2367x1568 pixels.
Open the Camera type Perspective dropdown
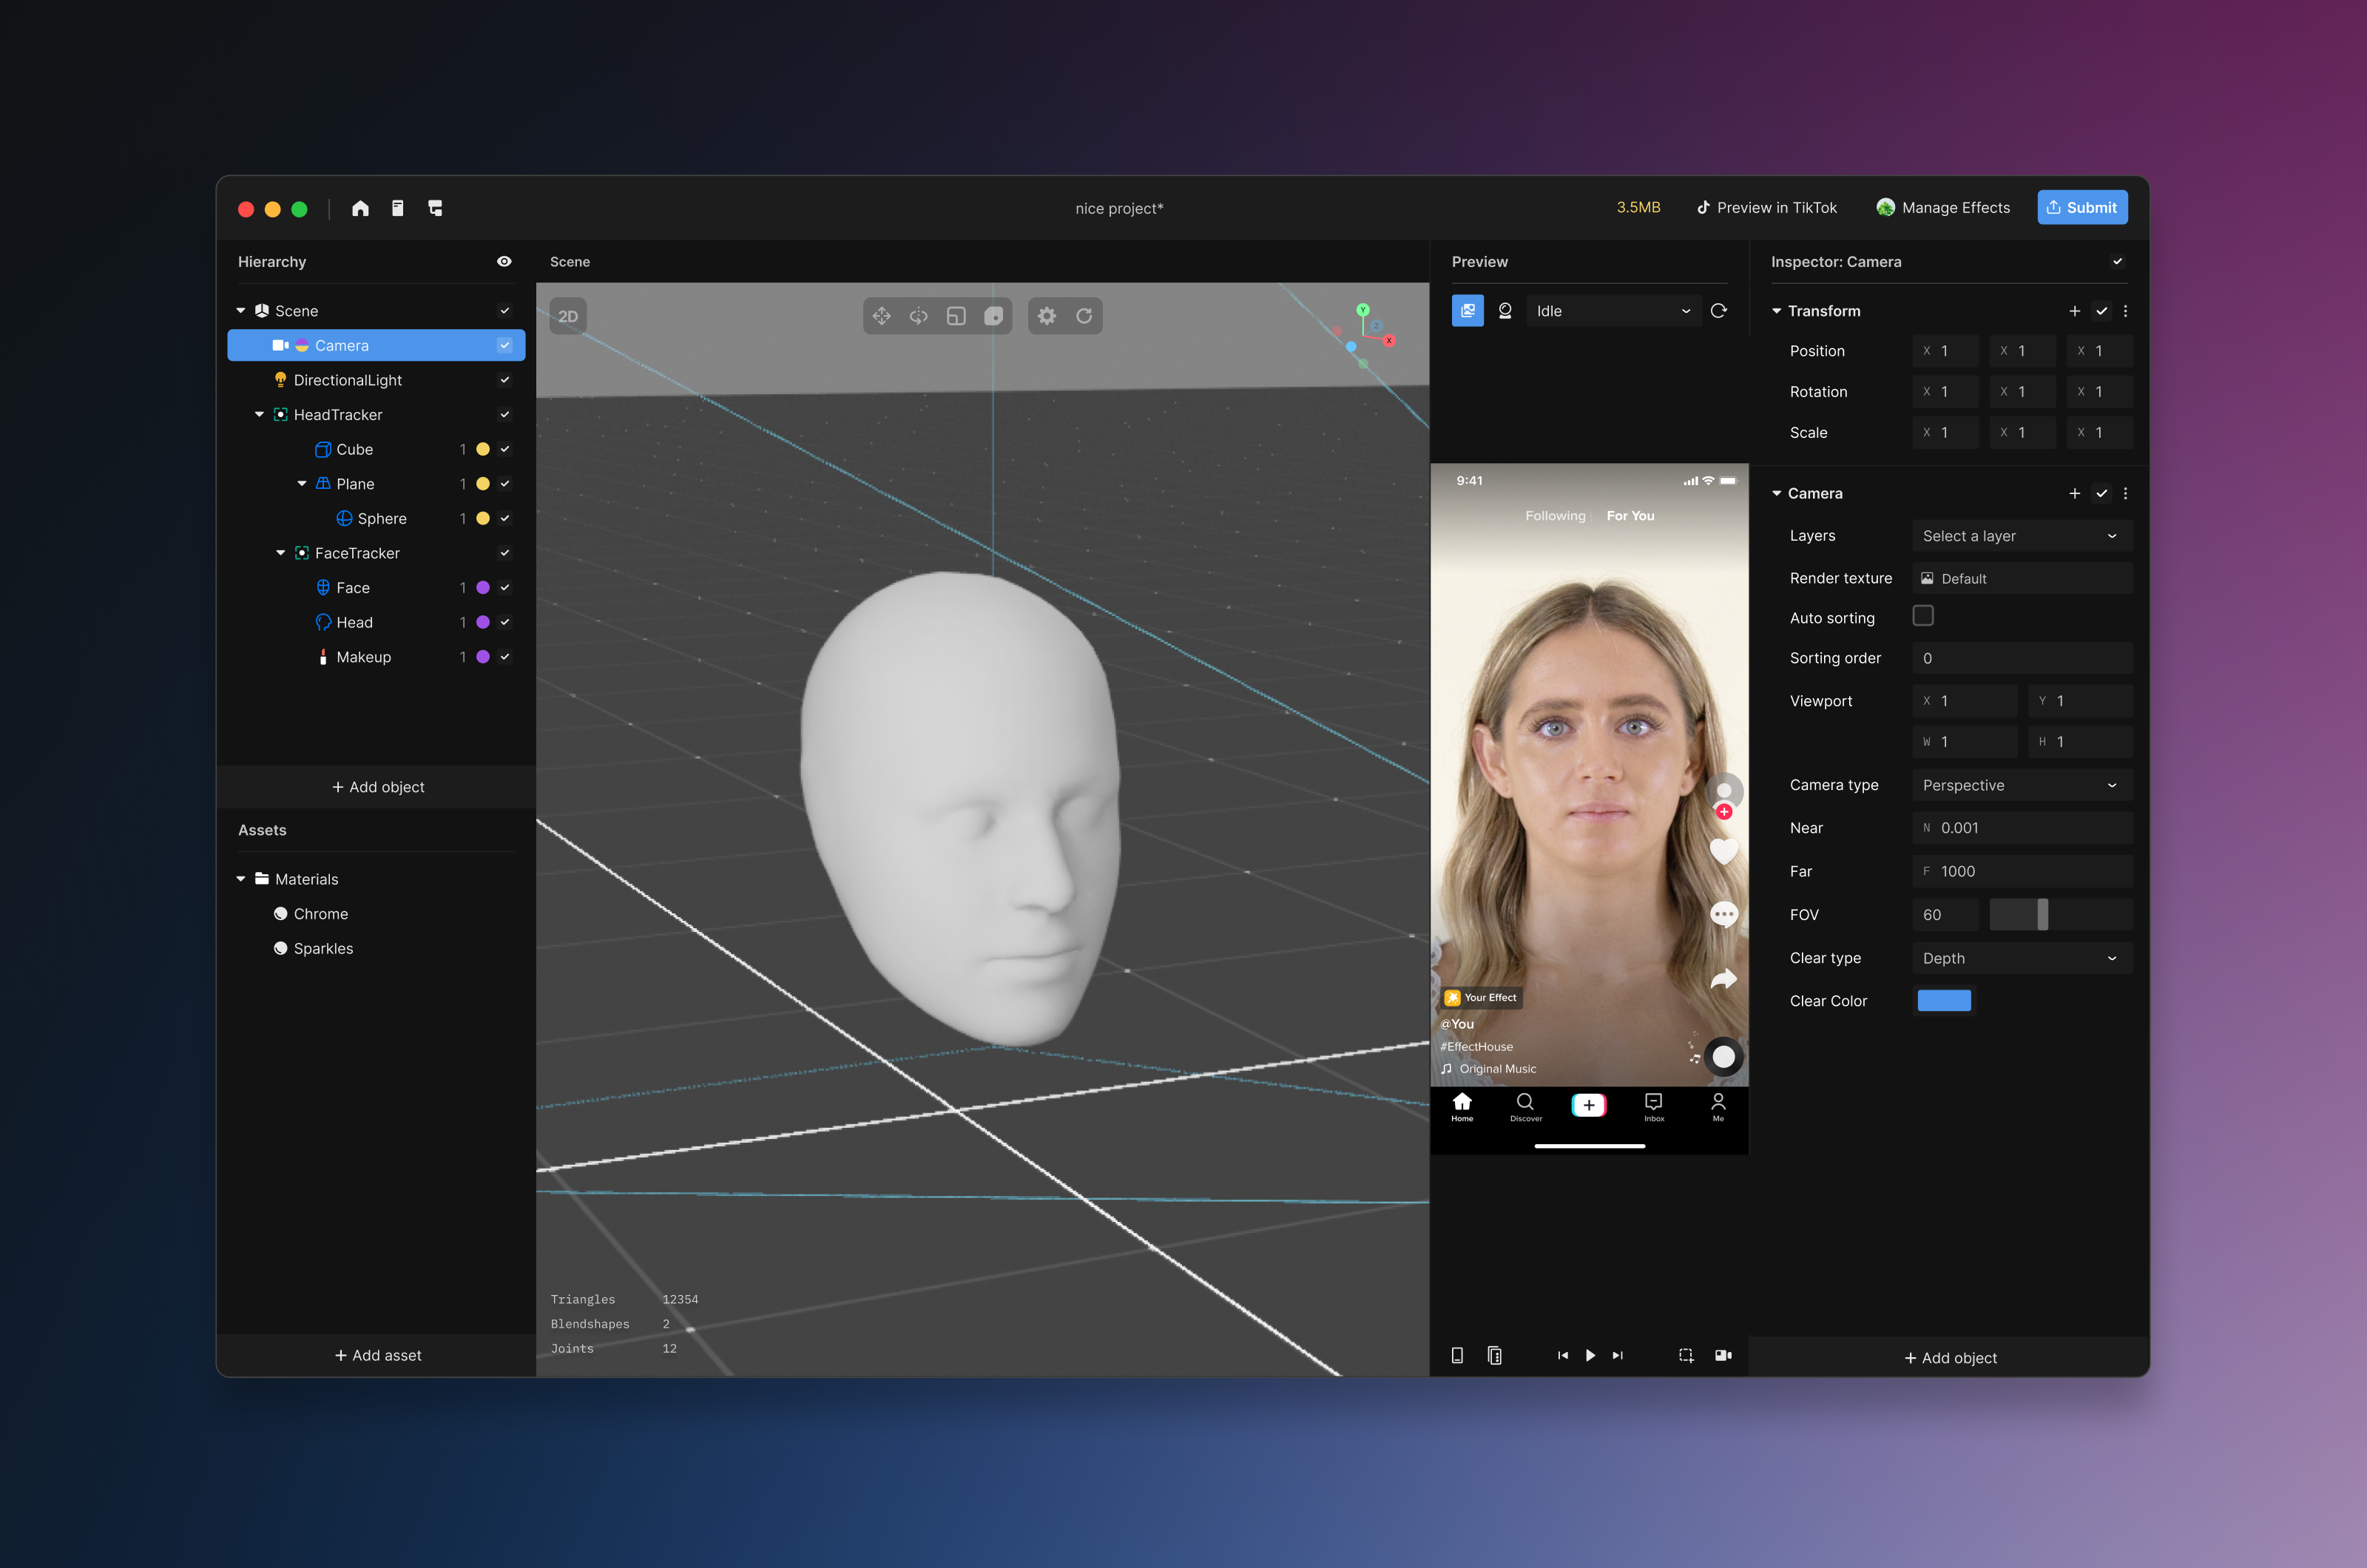click(2022, 785)
